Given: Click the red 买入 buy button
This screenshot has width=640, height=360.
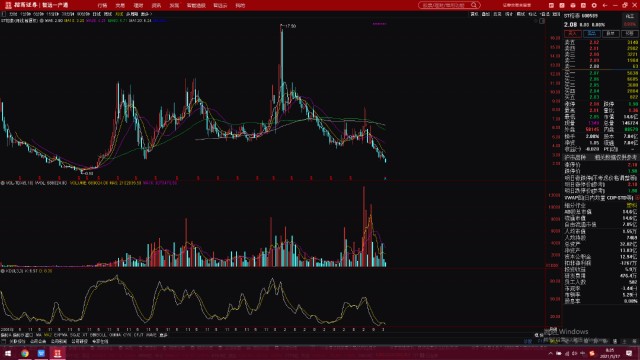Looking at the screenshot, I should [573, 33].
